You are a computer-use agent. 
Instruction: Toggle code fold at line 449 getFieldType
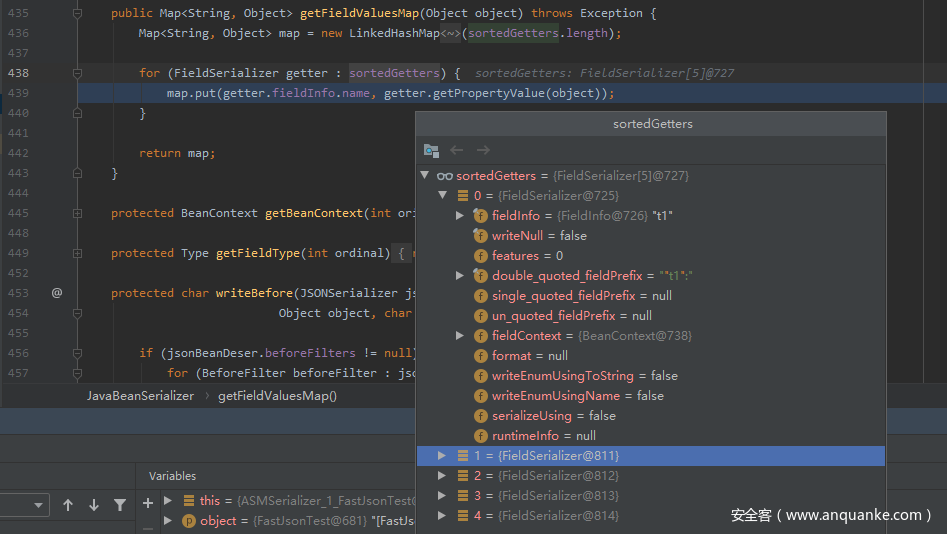click(x=77, y=253)
